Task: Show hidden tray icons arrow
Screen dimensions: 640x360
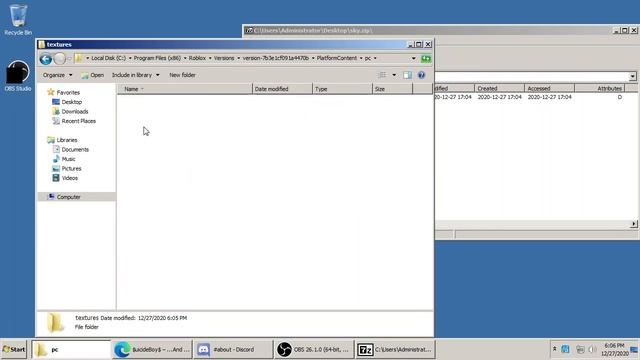Action: point(554,349)
